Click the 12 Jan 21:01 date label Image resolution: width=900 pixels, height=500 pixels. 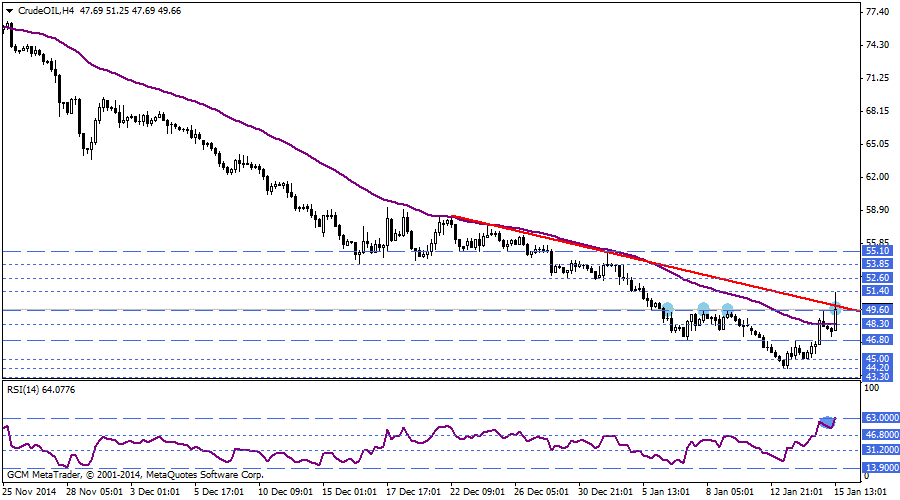796,492
